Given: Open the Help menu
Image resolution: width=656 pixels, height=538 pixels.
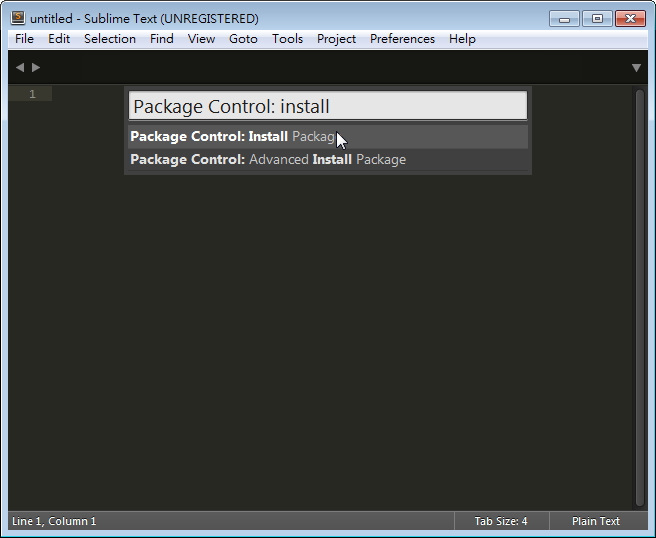Looking at the screenshot, I should pyautogui.click(x=462, y=39).
